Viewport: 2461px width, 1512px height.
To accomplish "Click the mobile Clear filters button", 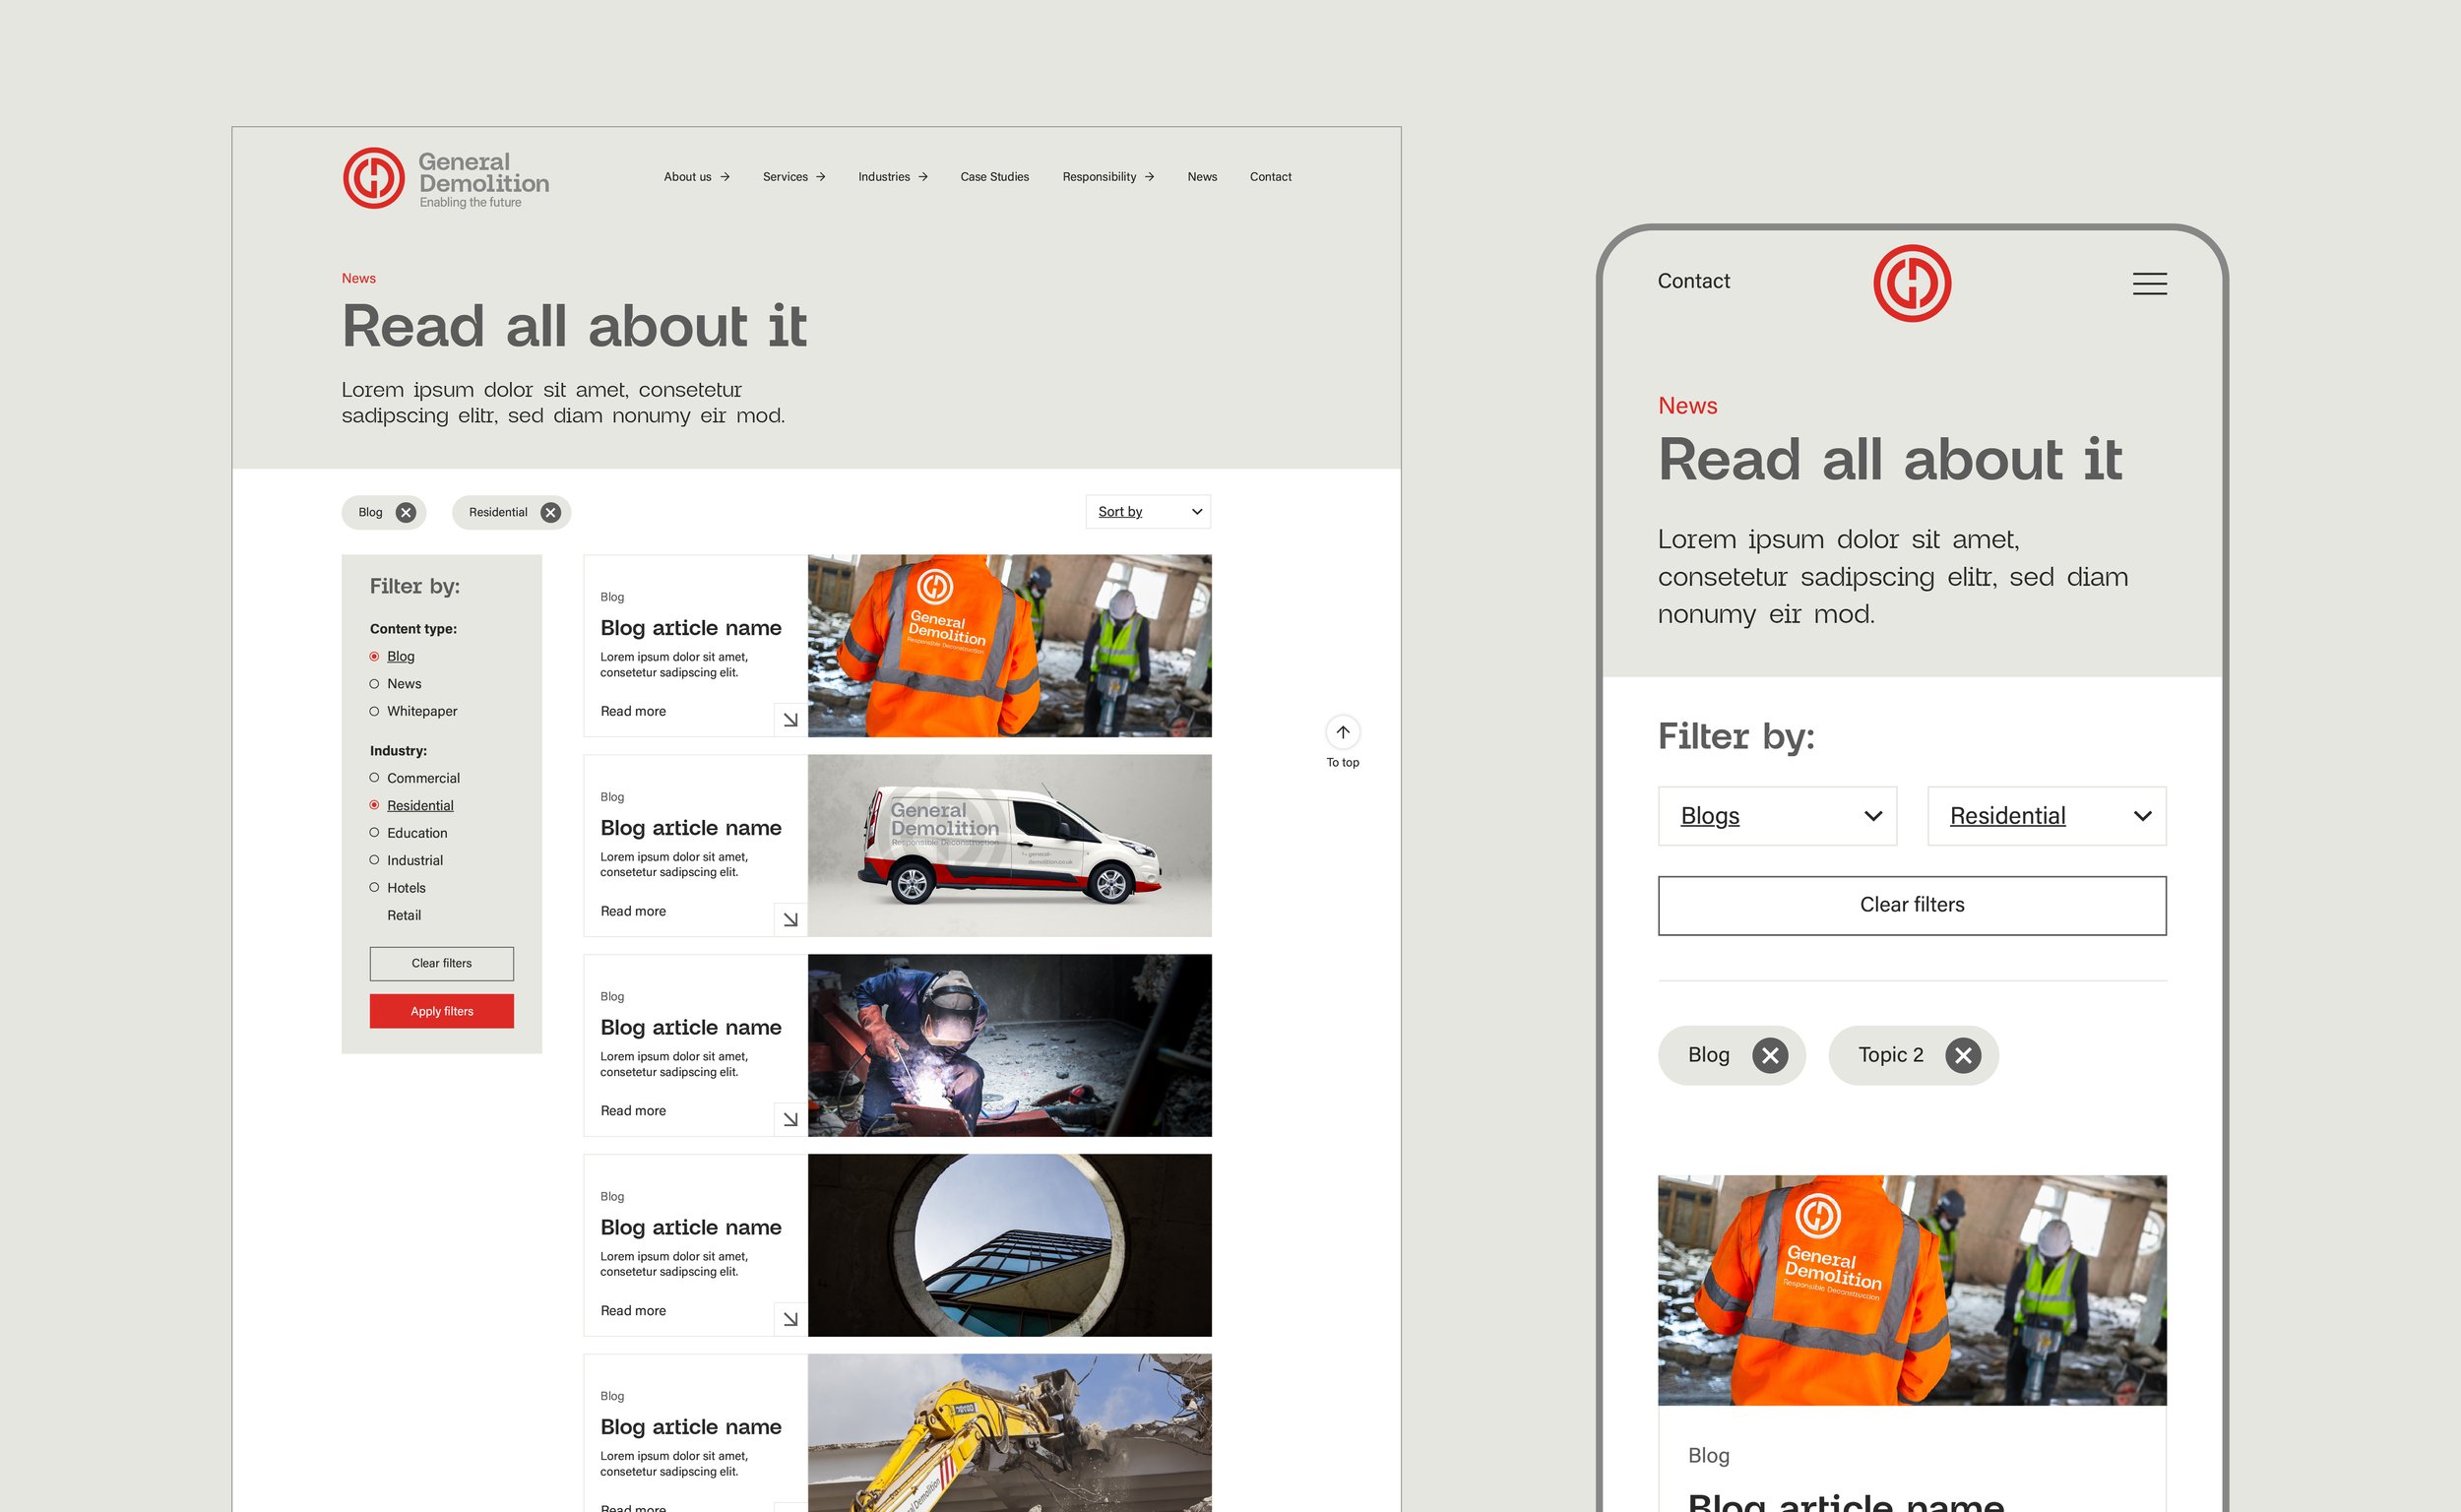I will (1912, 906).
